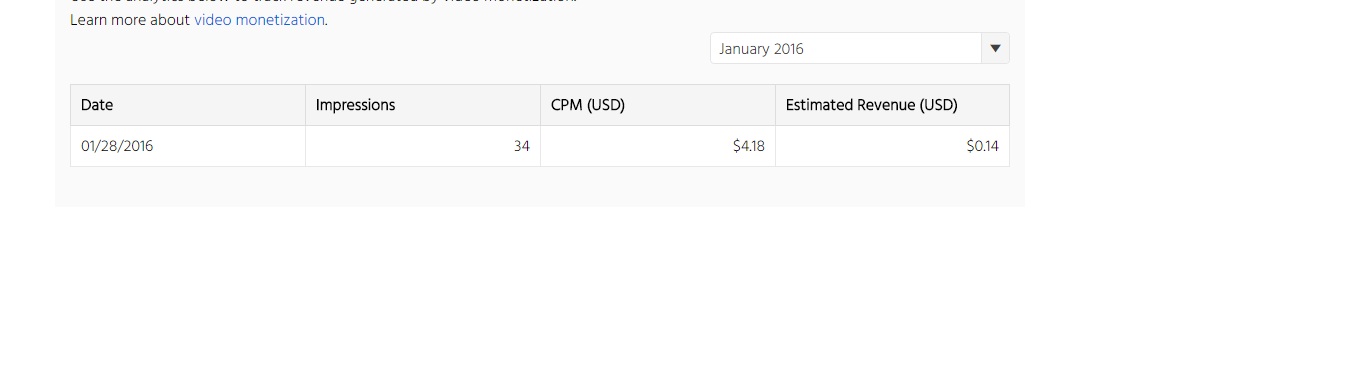Click the Date column header
Image resolution: width=1364 pixels, height=381 pixels.
point(188,105)
